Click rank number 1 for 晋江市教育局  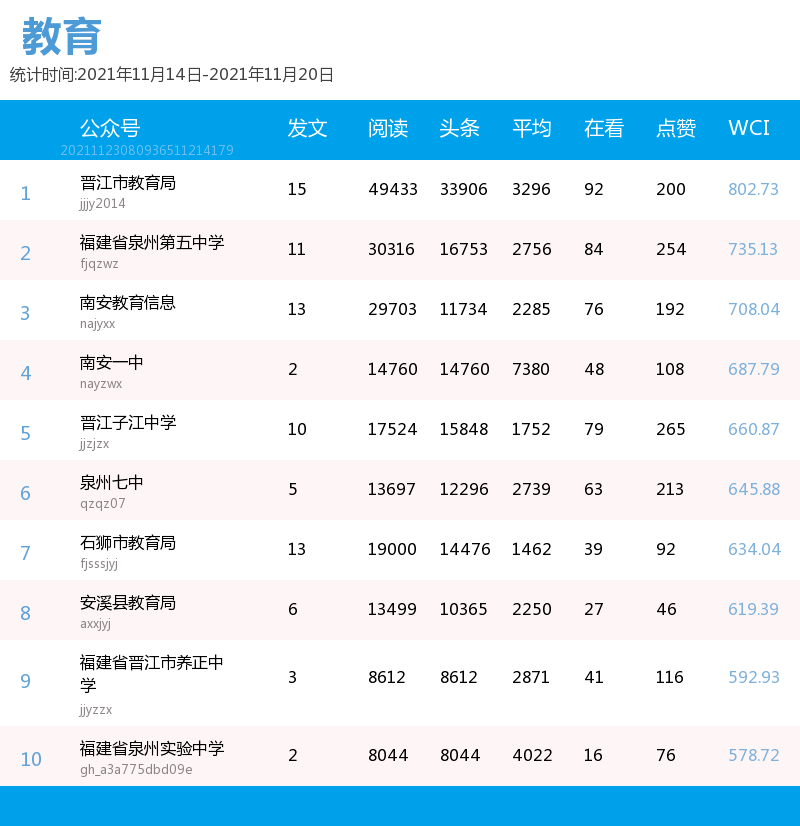(25, 193)
